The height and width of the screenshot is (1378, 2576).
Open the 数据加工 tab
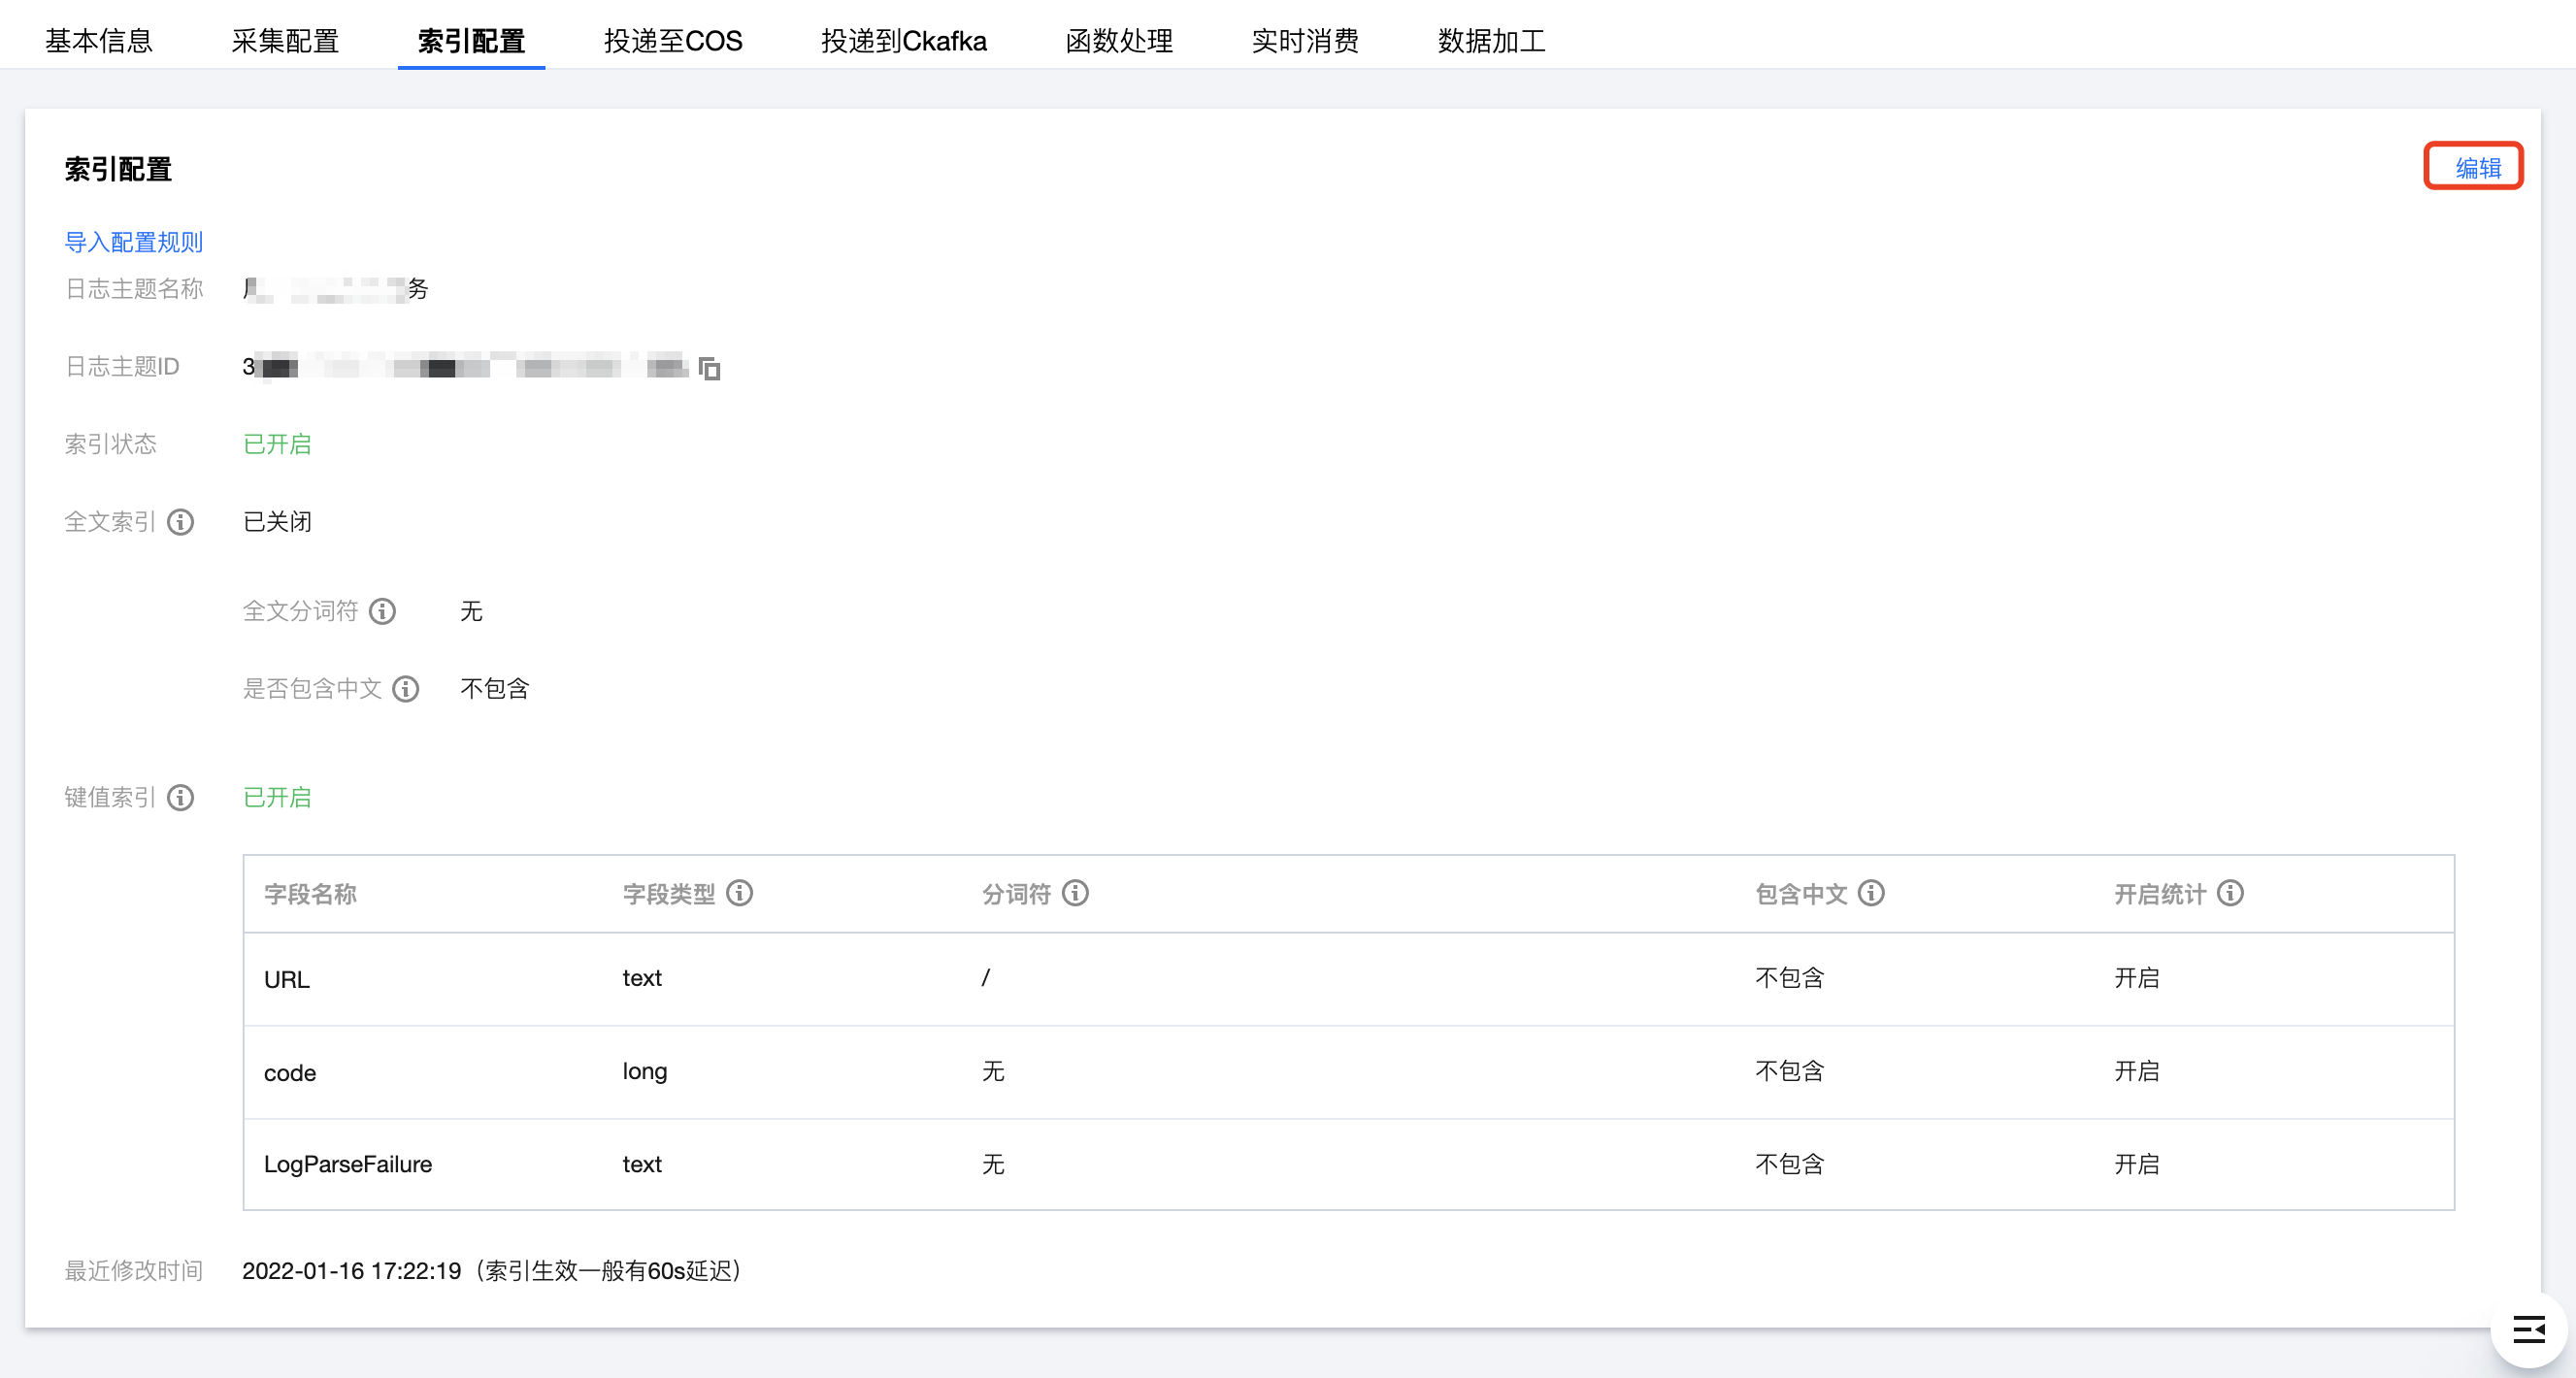click(x=1491, y=41)
